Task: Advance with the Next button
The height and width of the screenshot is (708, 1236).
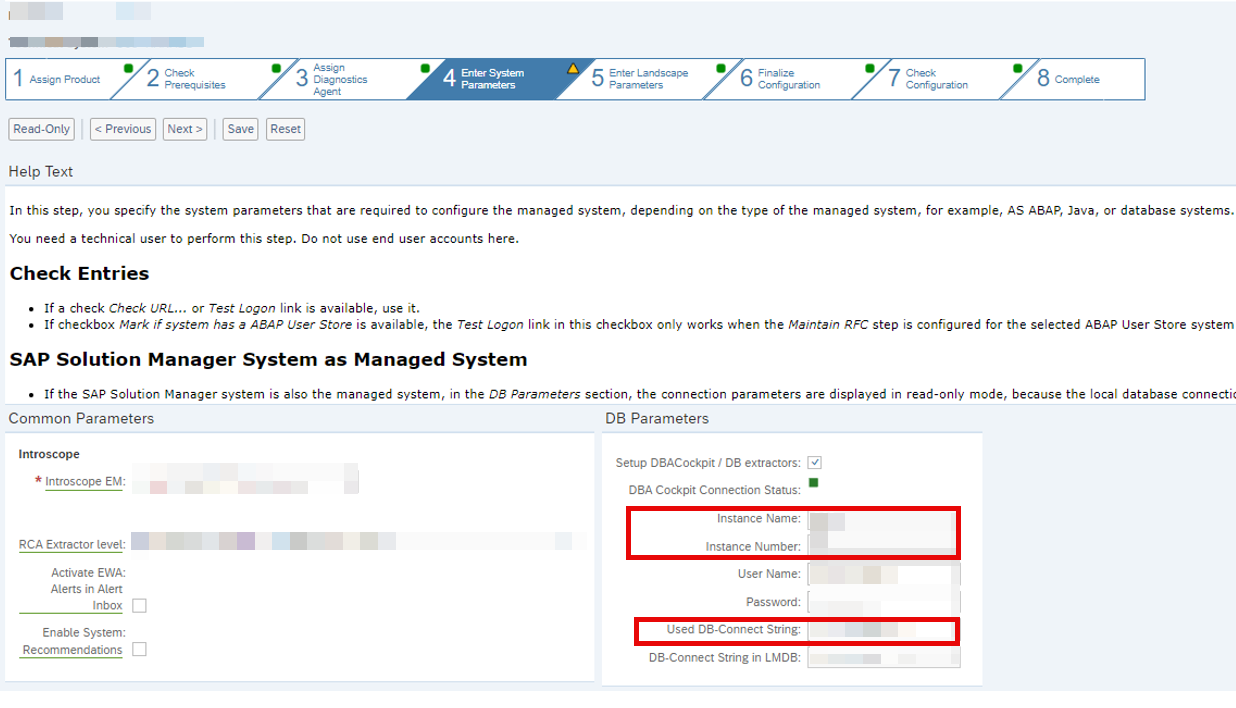Action: click(x=185, y=129)
